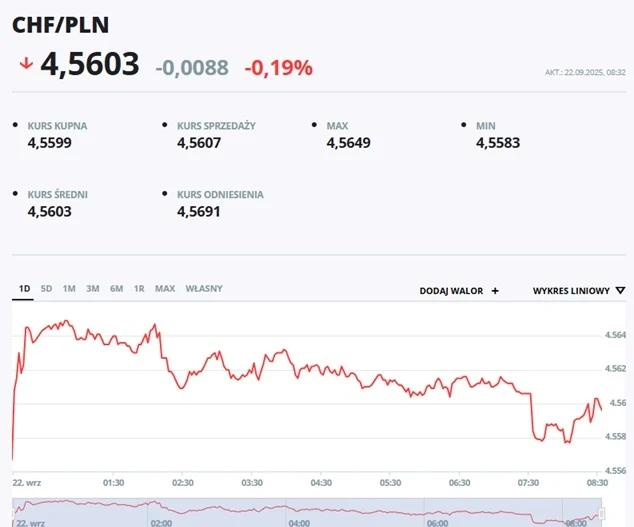The width and height of the screenshot is (634, 527).
Task: Switch to the 1M time range
Action: (69, 289)
